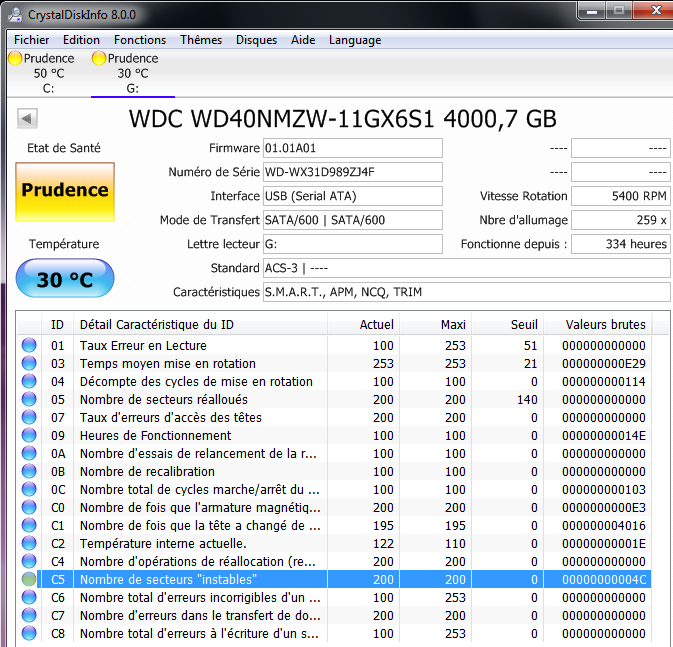Open the Fonctions menu
Screen dimensions: 673x647
coord(140,40)
